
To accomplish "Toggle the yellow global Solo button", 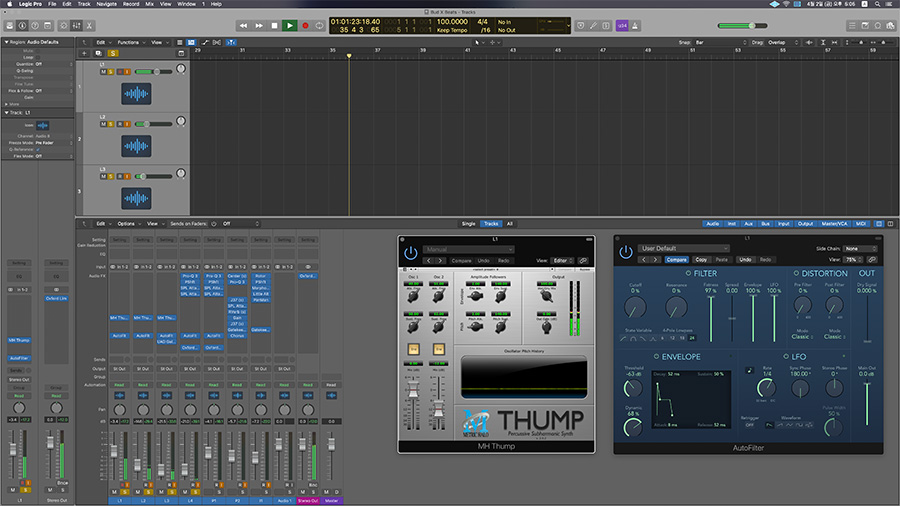I will coord(113,53).
